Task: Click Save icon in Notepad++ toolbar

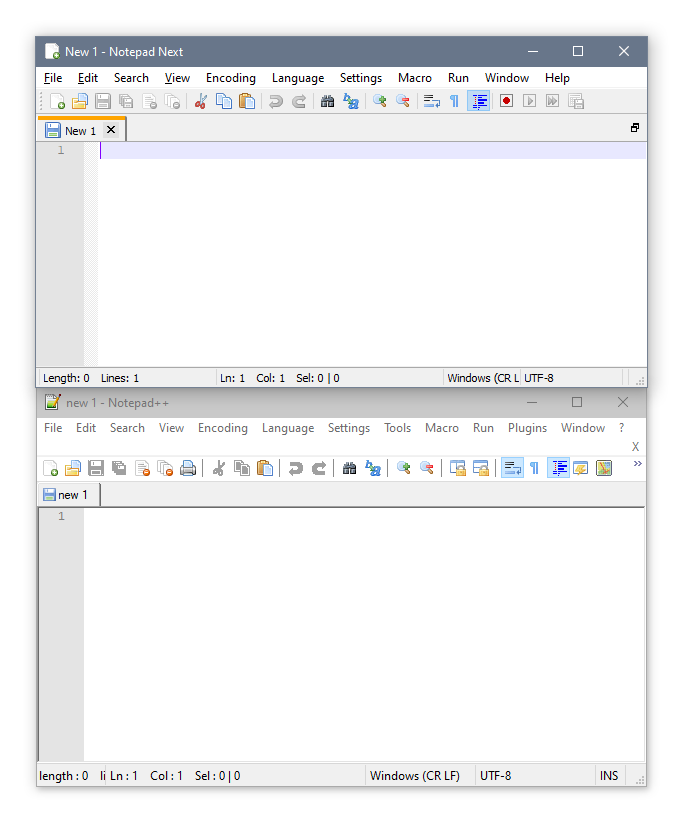Action: point(96,468)
